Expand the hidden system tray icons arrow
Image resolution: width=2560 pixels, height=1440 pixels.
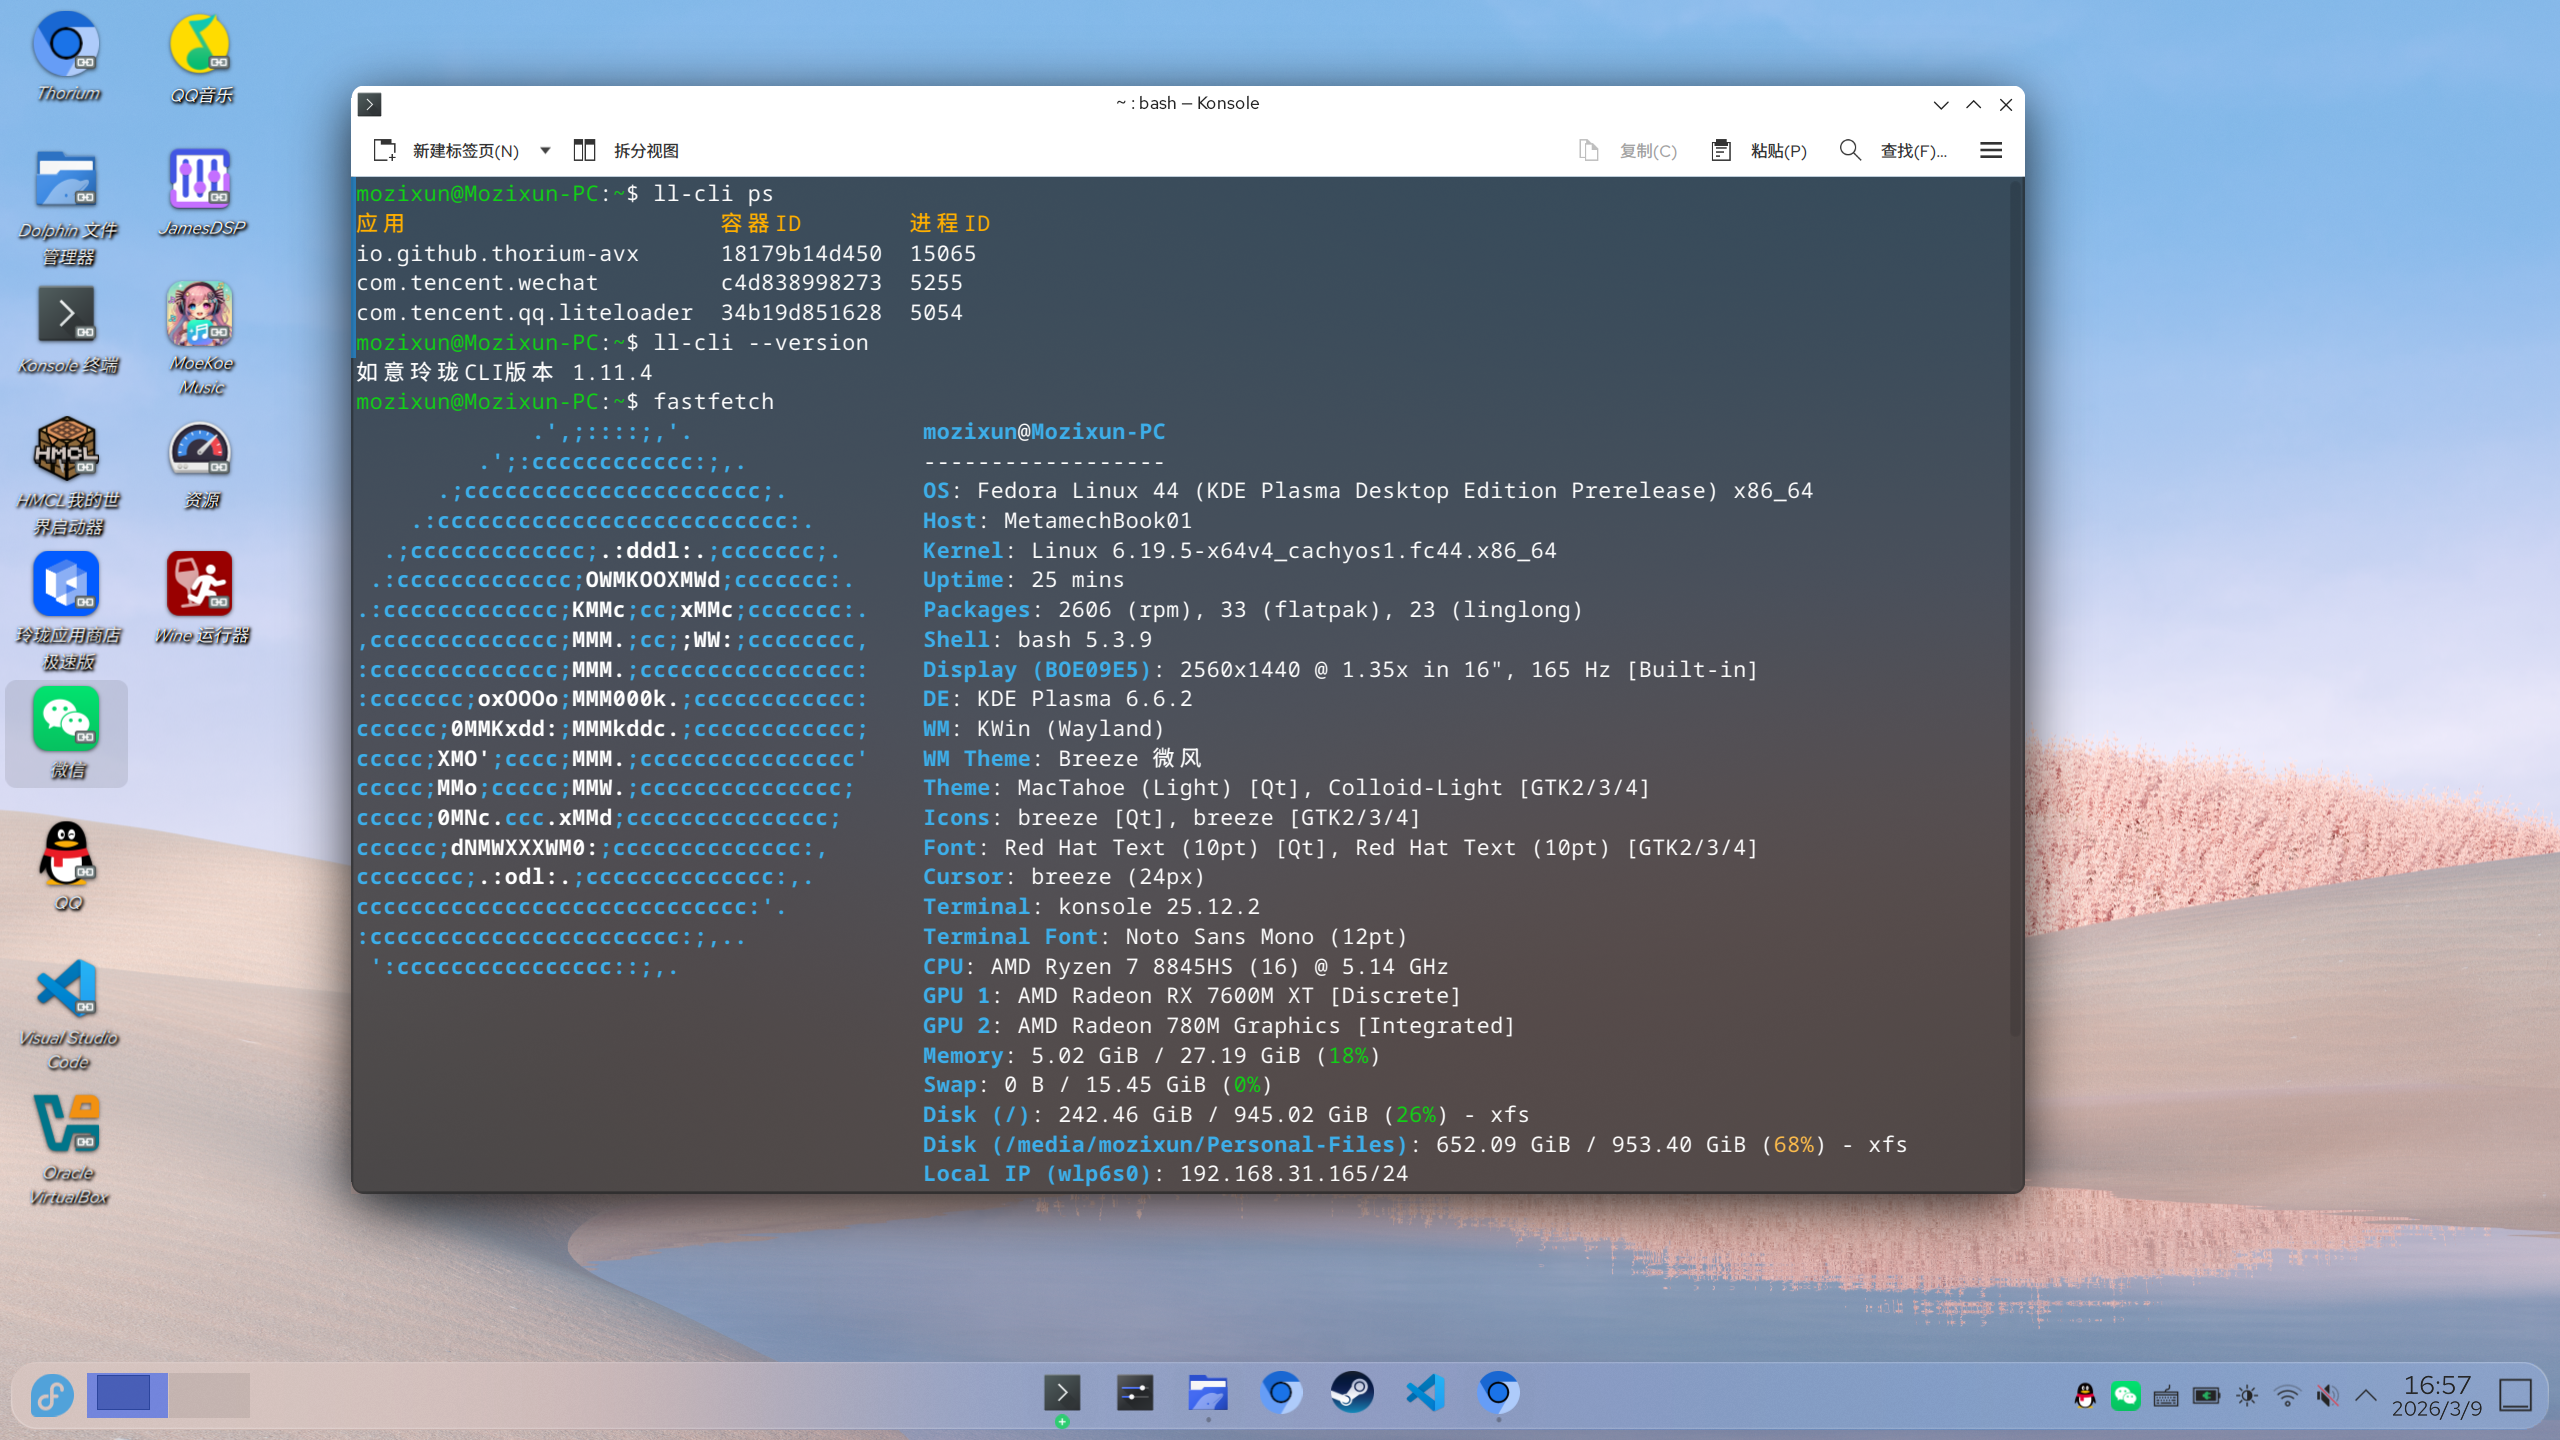[2366, 1396]
